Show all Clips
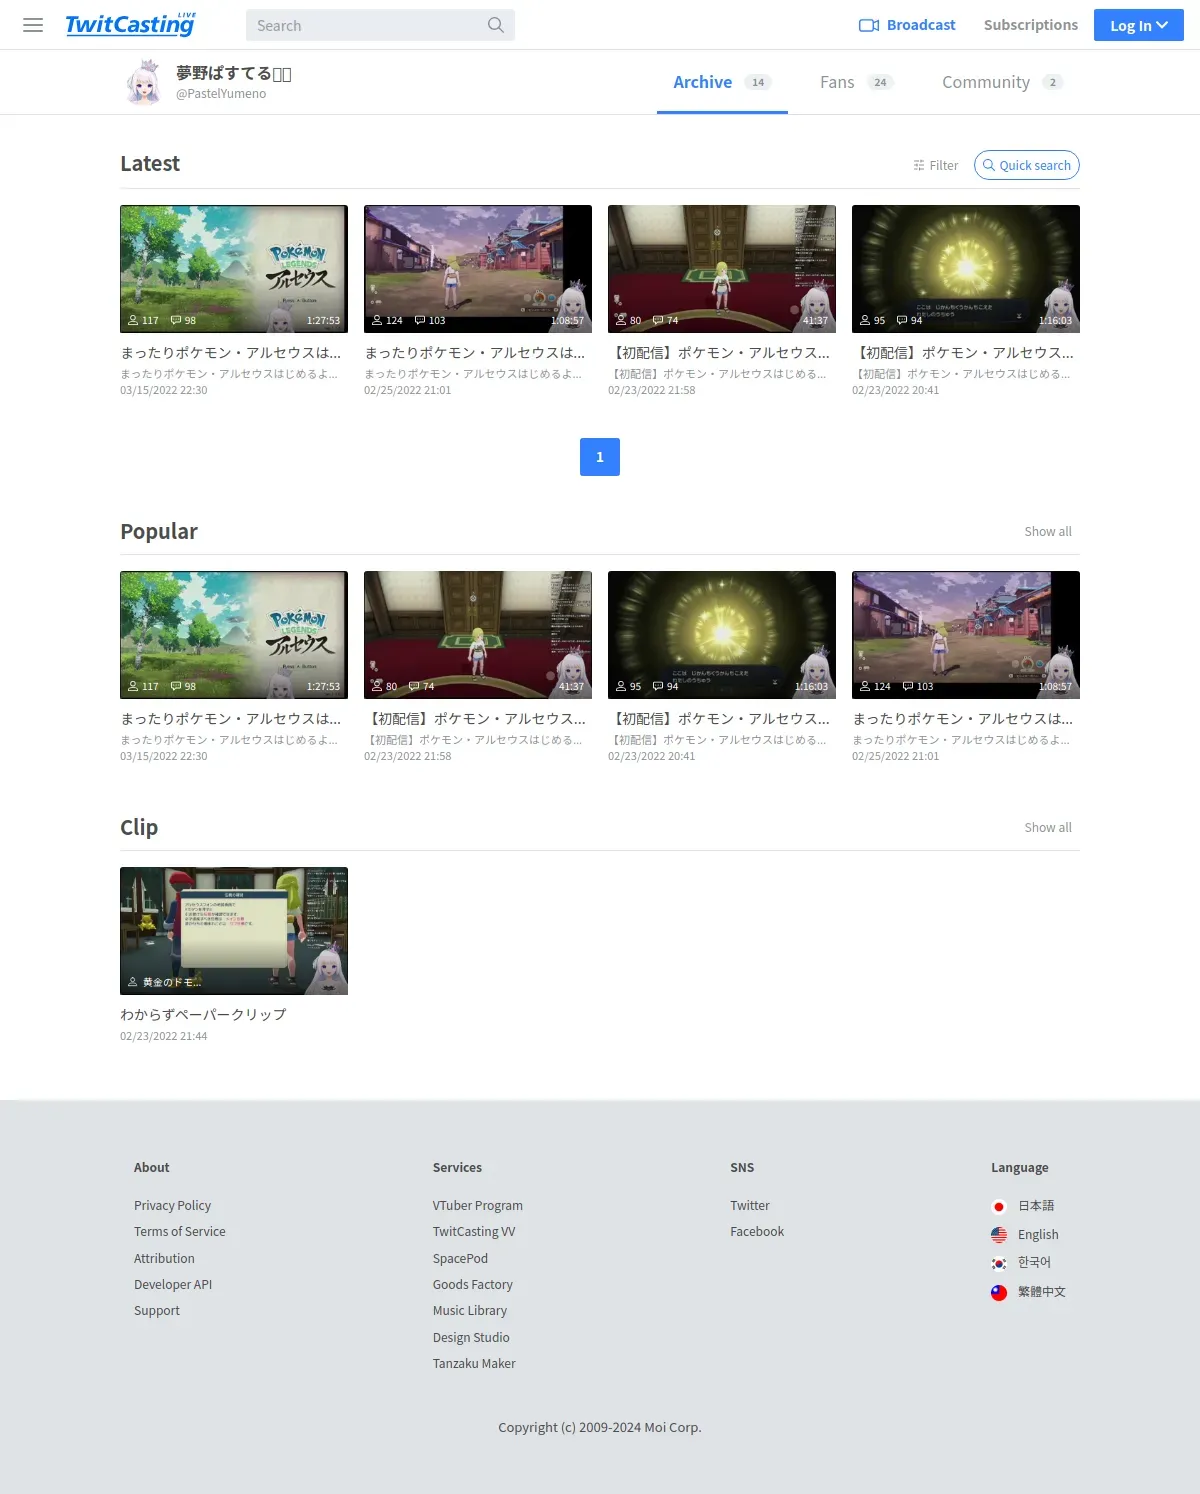 tap(1048, 827)
